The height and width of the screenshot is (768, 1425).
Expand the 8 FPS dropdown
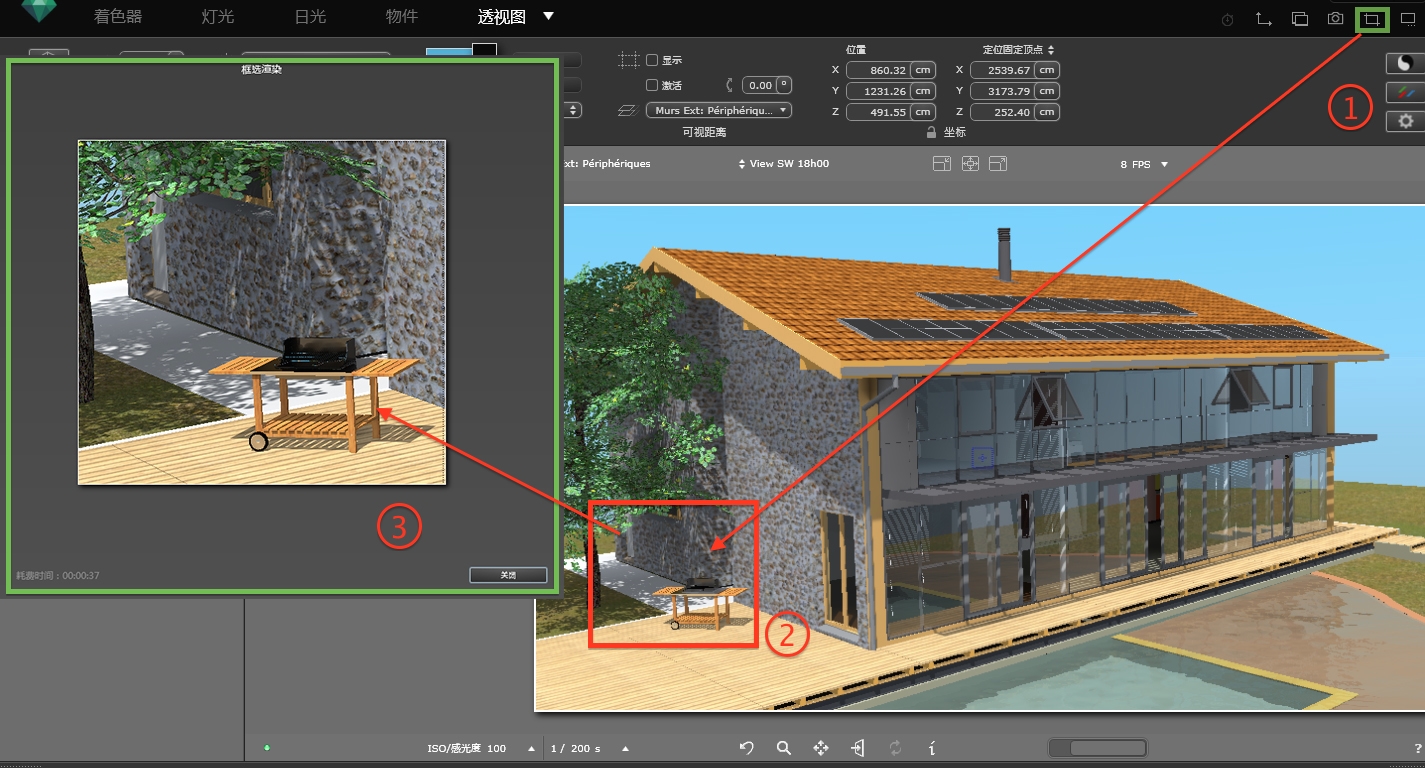pos(1144,164)
